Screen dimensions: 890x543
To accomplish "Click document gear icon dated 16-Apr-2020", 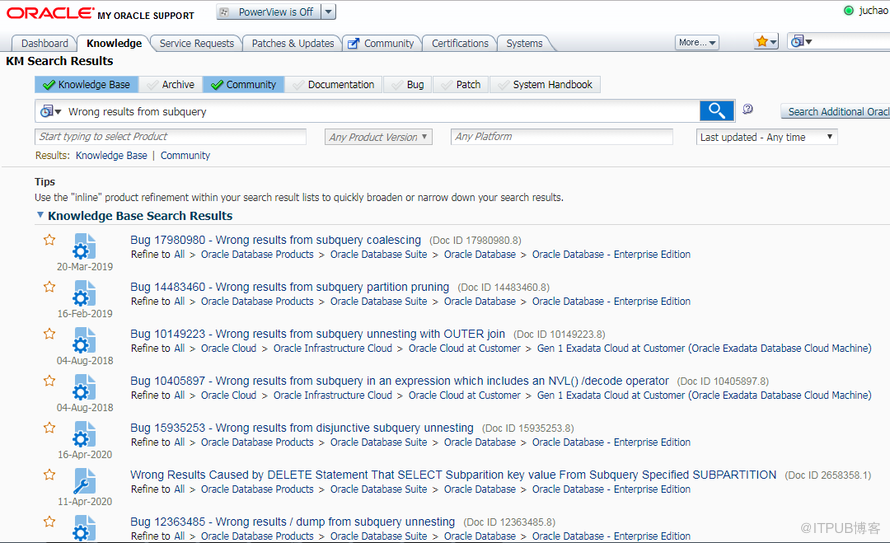I will coord(84,435).
